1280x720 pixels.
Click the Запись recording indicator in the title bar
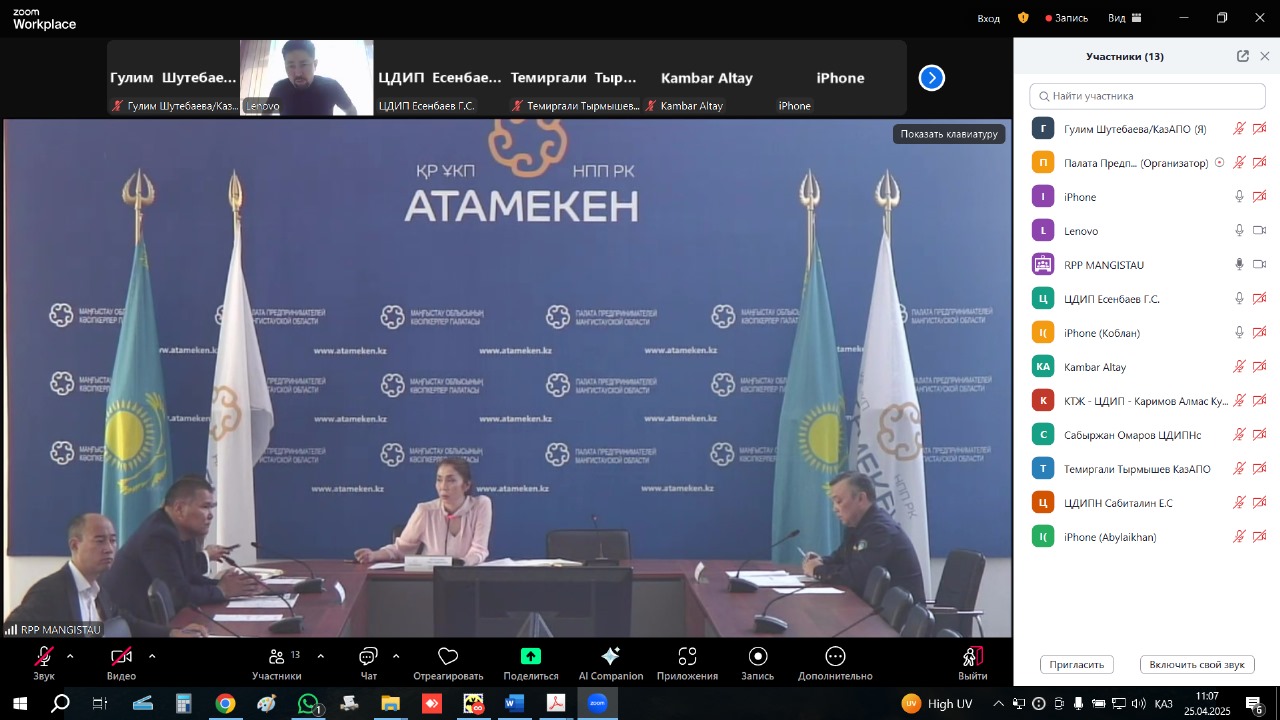click(1067, 18)
